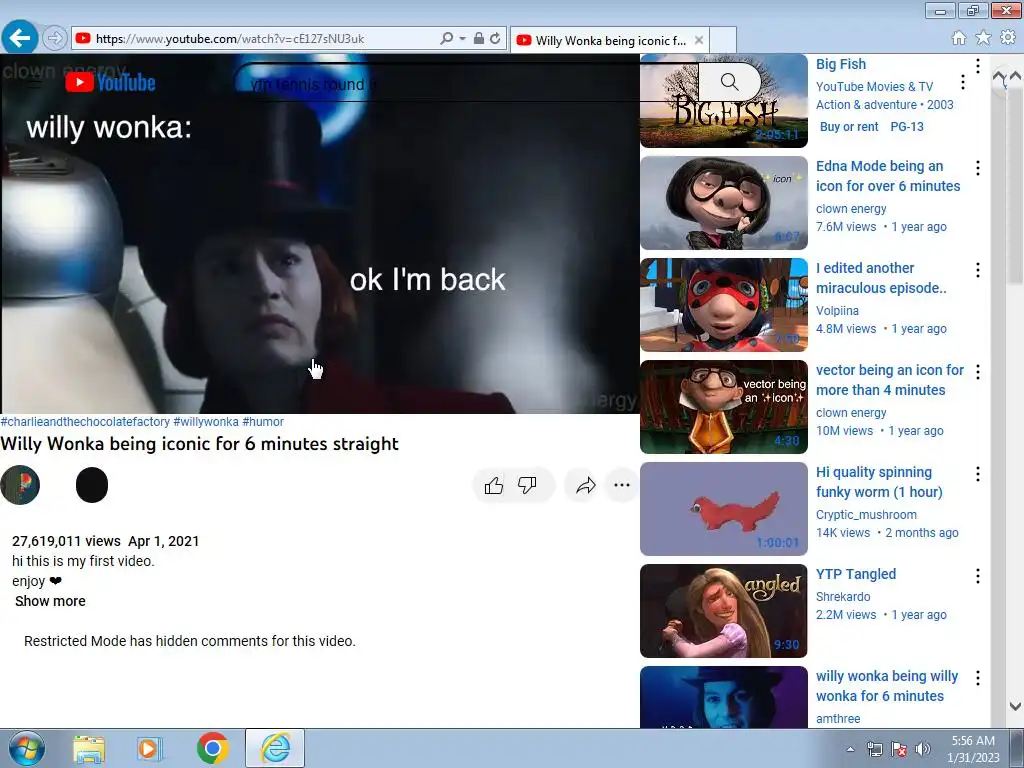Click Buy or rent badge for Big Fish

(849, 127)
